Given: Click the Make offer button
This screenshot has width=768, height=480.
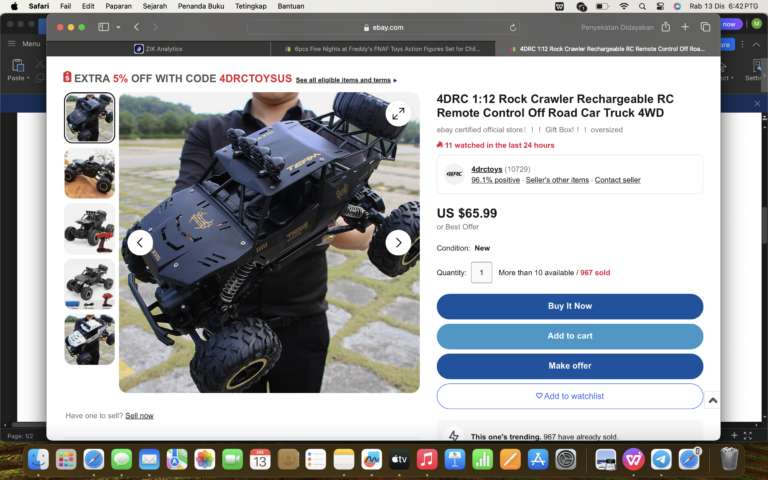Looking at the screenshot, I should [x=569, y=366].
